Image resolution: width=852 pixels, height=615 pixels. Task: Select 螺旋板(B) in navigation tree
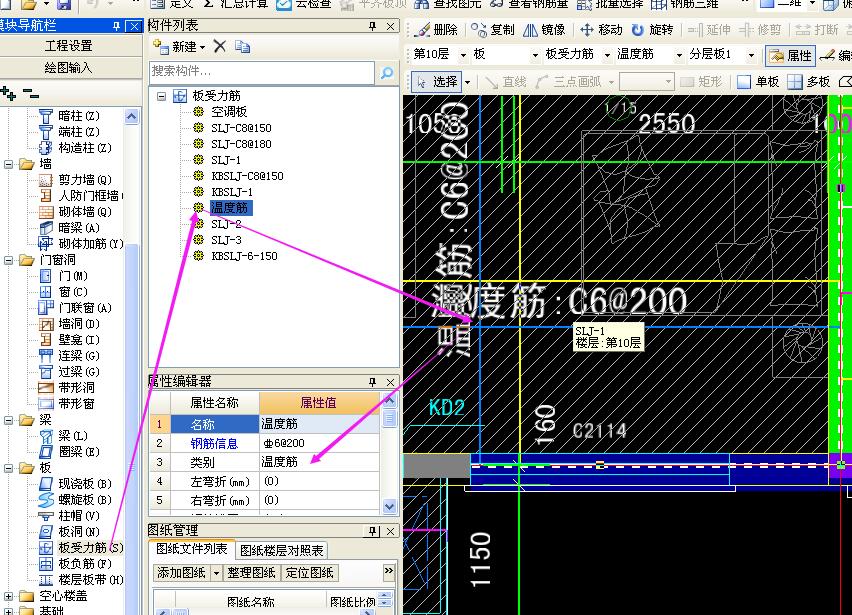click(x=85, y=500)
